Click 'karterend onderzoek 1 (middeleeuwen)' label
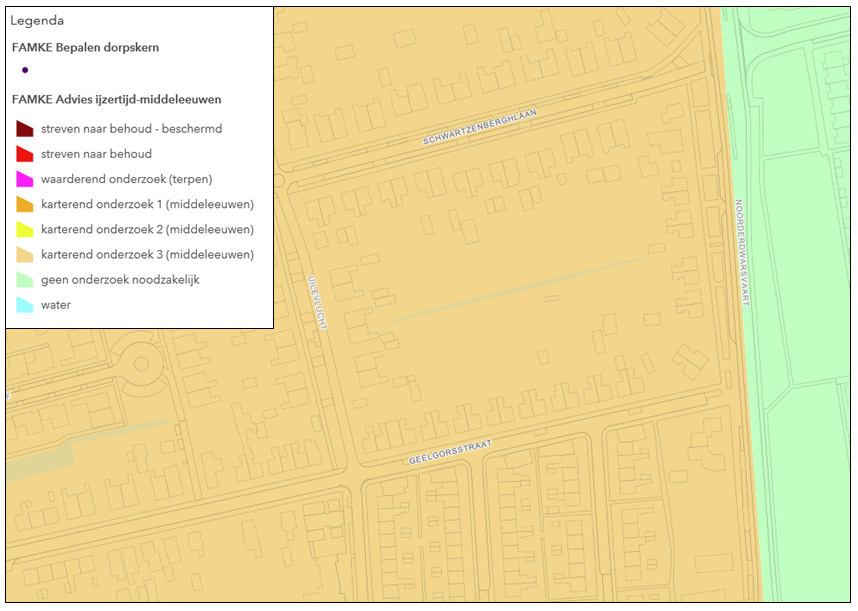 point(147,205)
